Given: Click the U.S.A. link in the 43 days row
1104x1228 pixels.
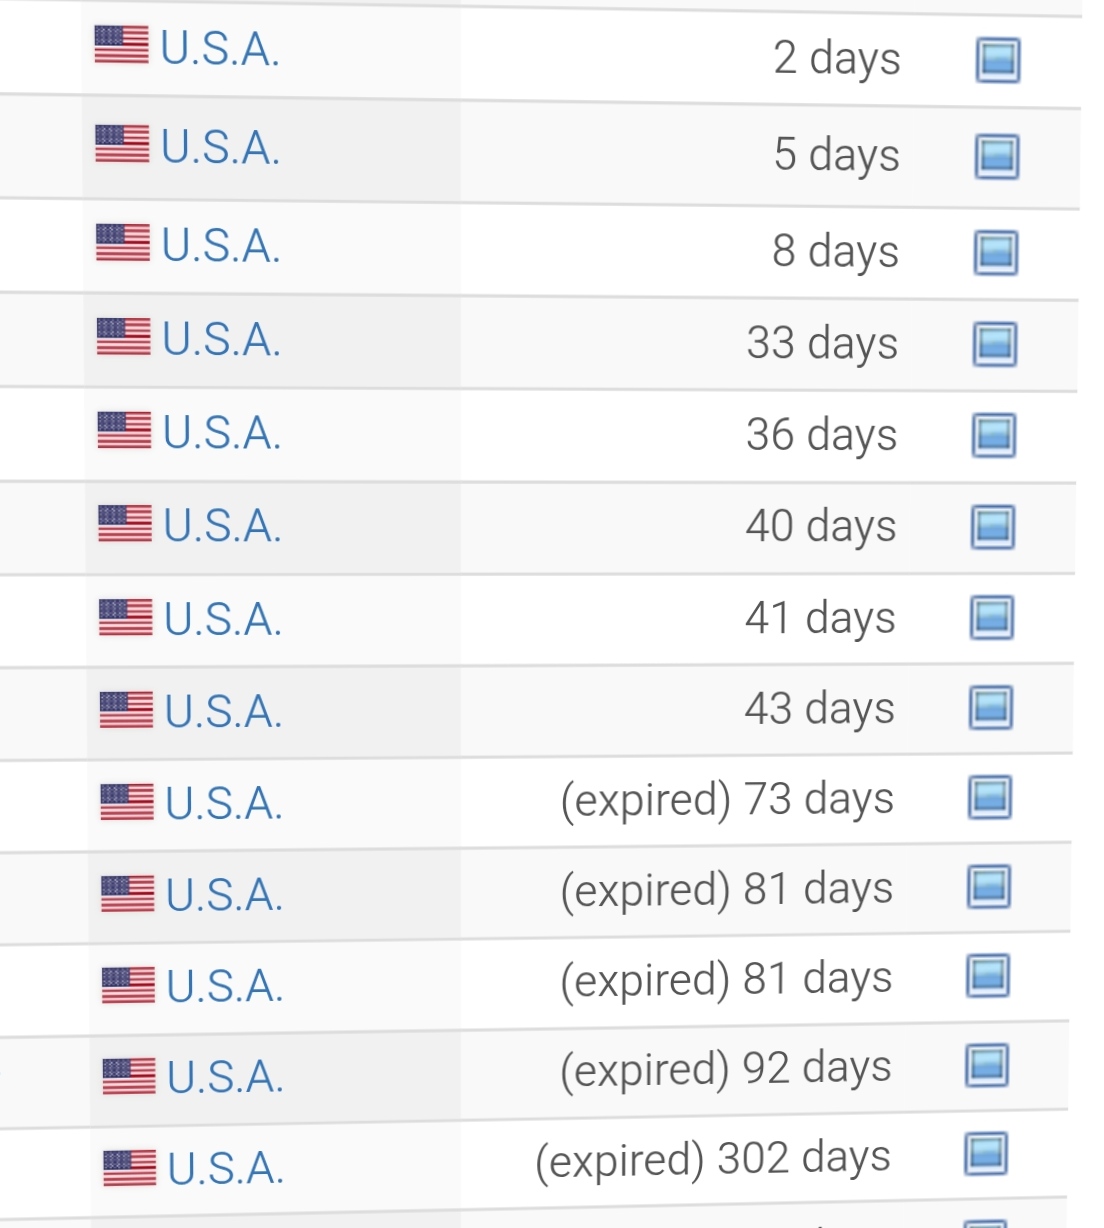Looking at the screenshot, I should coord(224,712).
